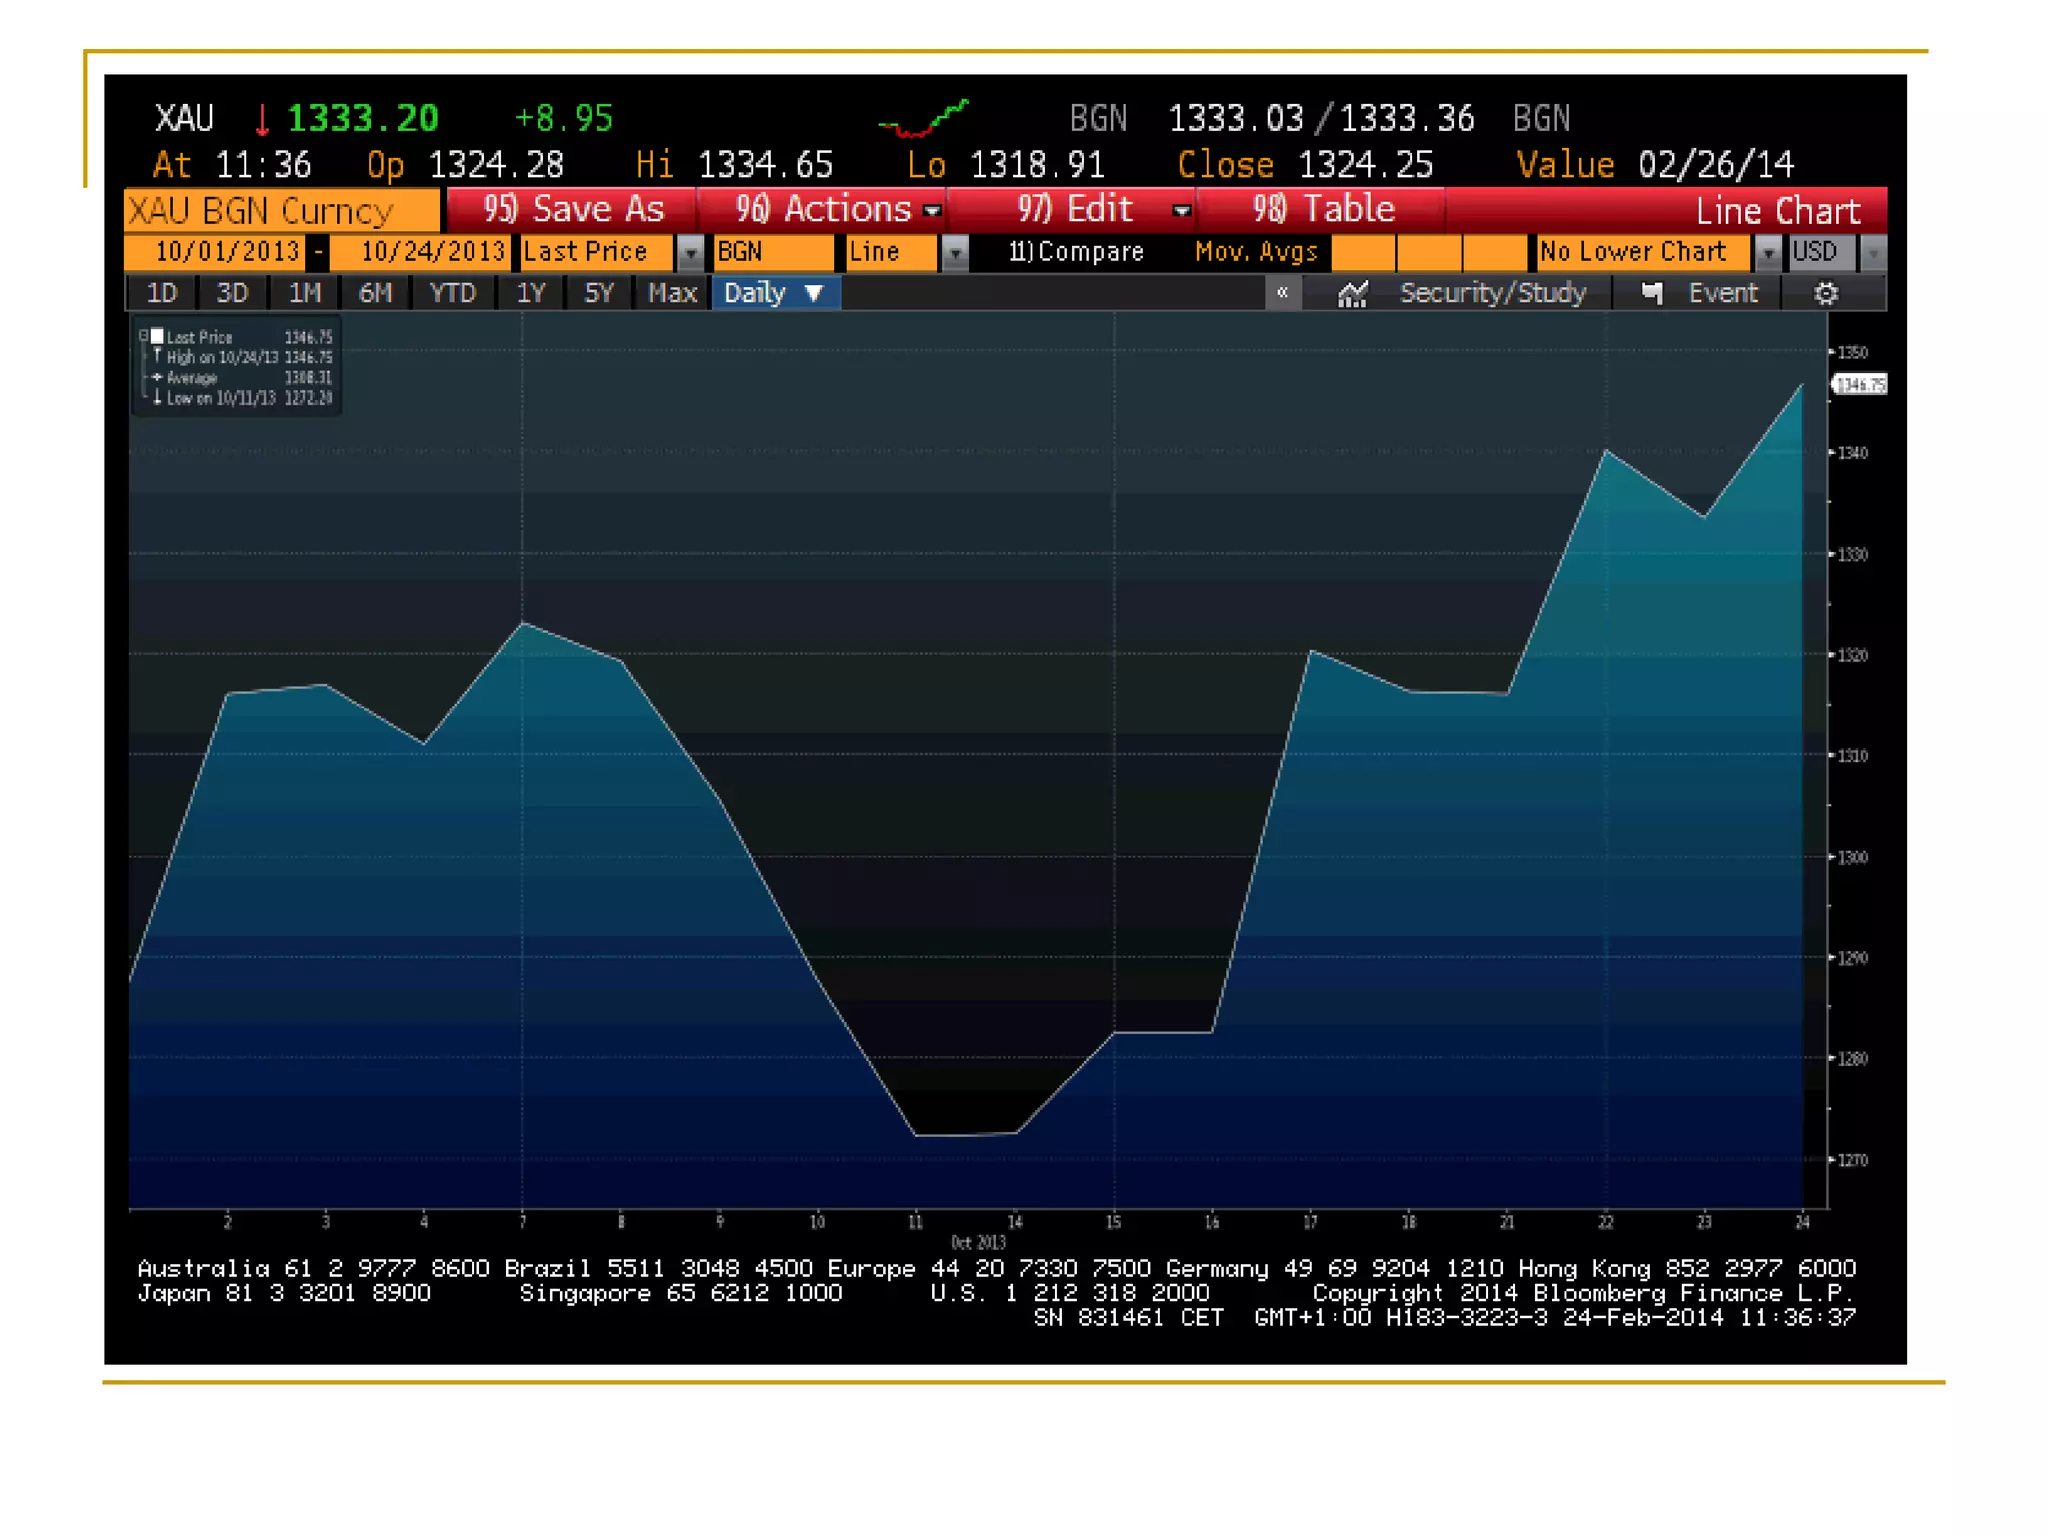Open the No Lower Chart dropdown arrow
The width and height of the screenshot is (2048, 1536).
click(x=1768, y=253)
